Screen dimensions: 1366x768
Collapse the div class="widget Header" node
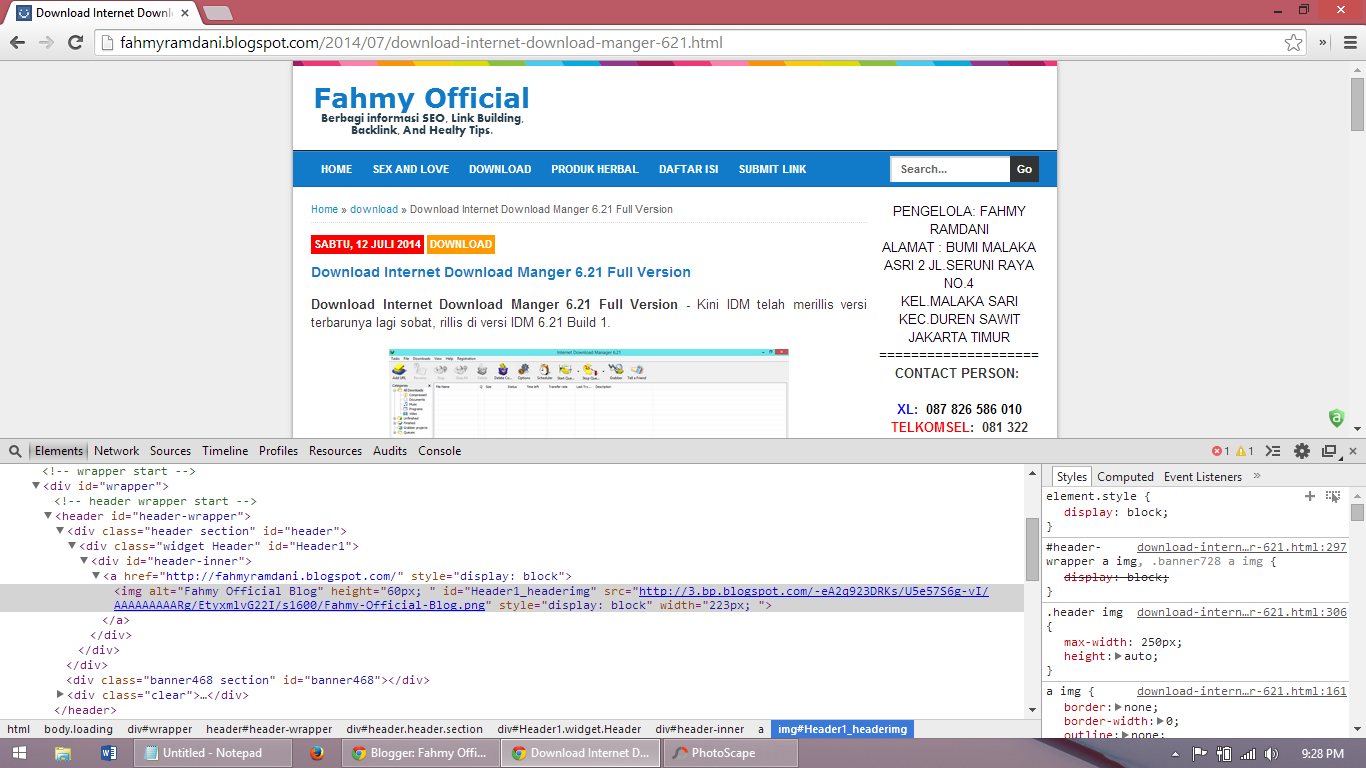(x=72, y=546)
